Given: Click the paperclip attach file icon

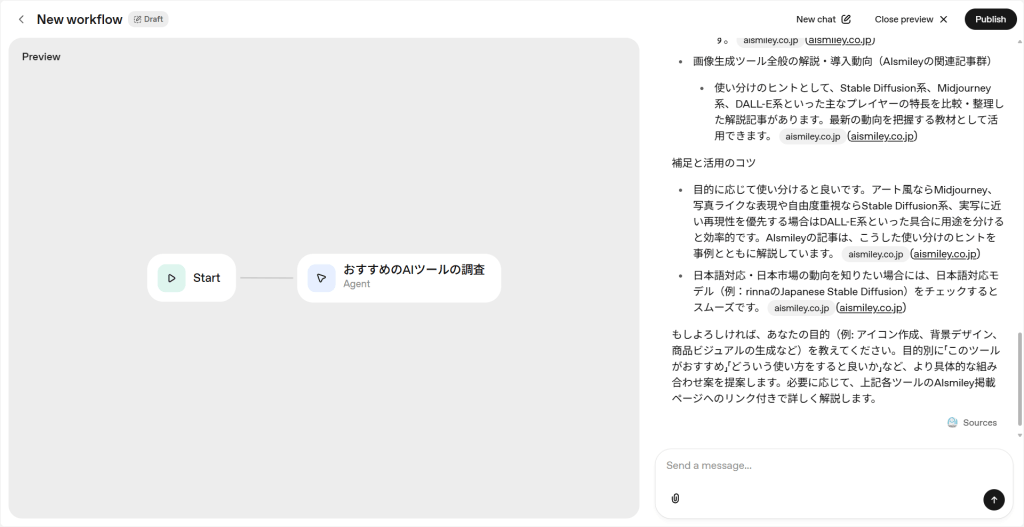Looking at the screenshot, I should [675, 498].
